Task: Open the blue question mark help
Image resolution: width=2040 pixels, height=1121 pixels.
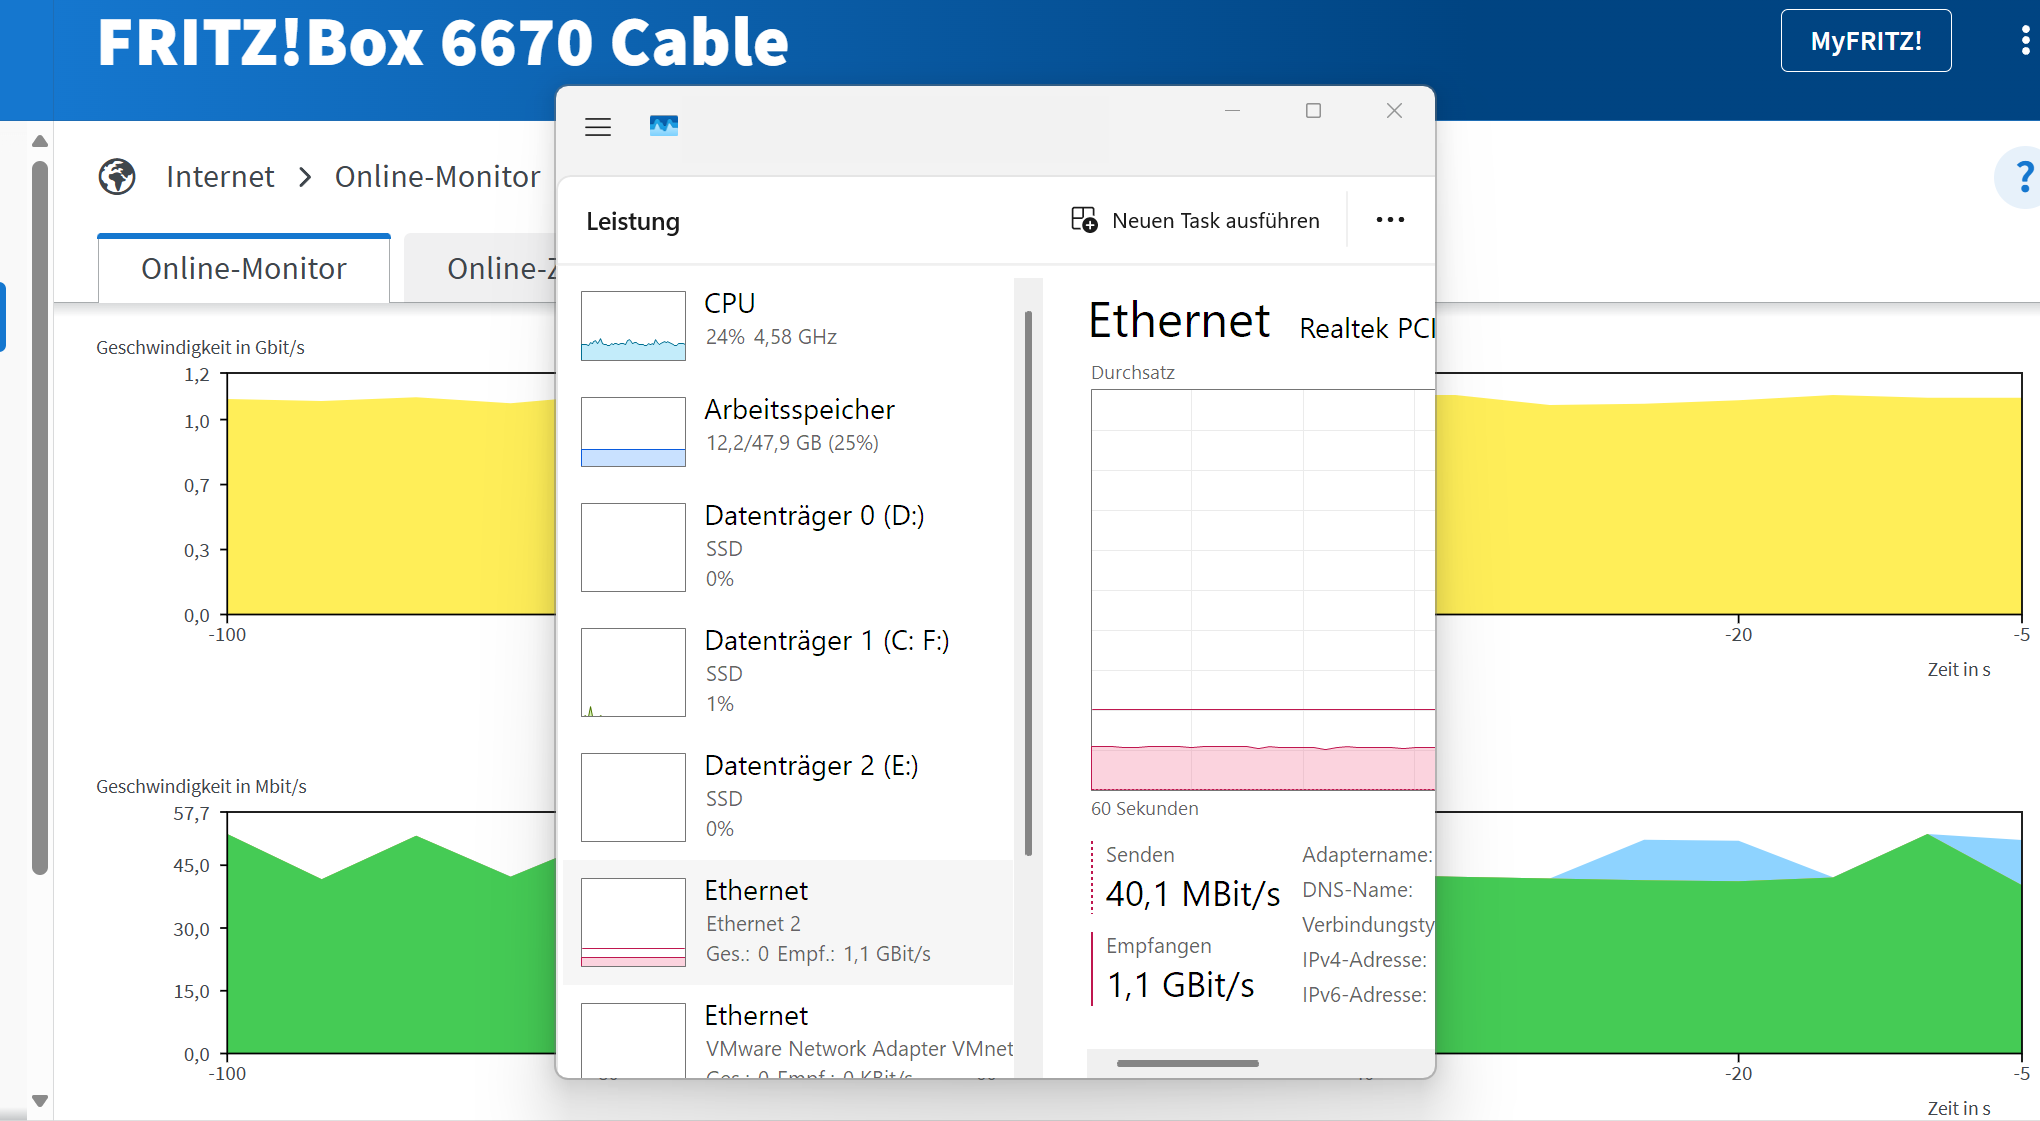Action: 2023,178
